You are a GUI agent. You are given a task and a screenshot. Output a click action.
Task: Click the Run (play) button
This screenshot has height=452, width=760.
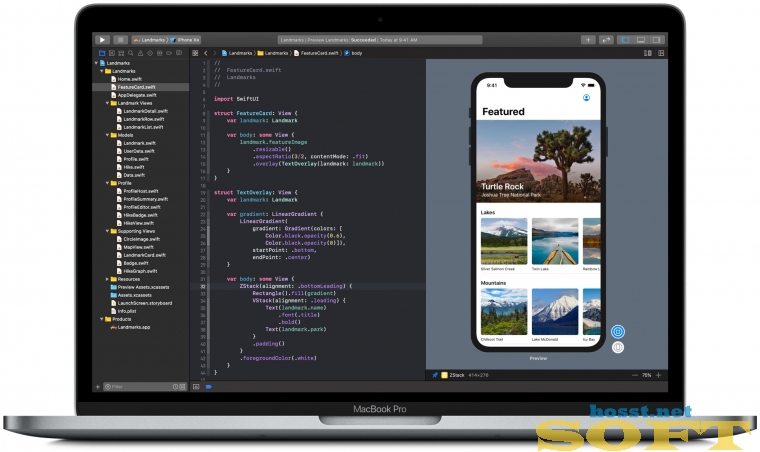(102, 40)
